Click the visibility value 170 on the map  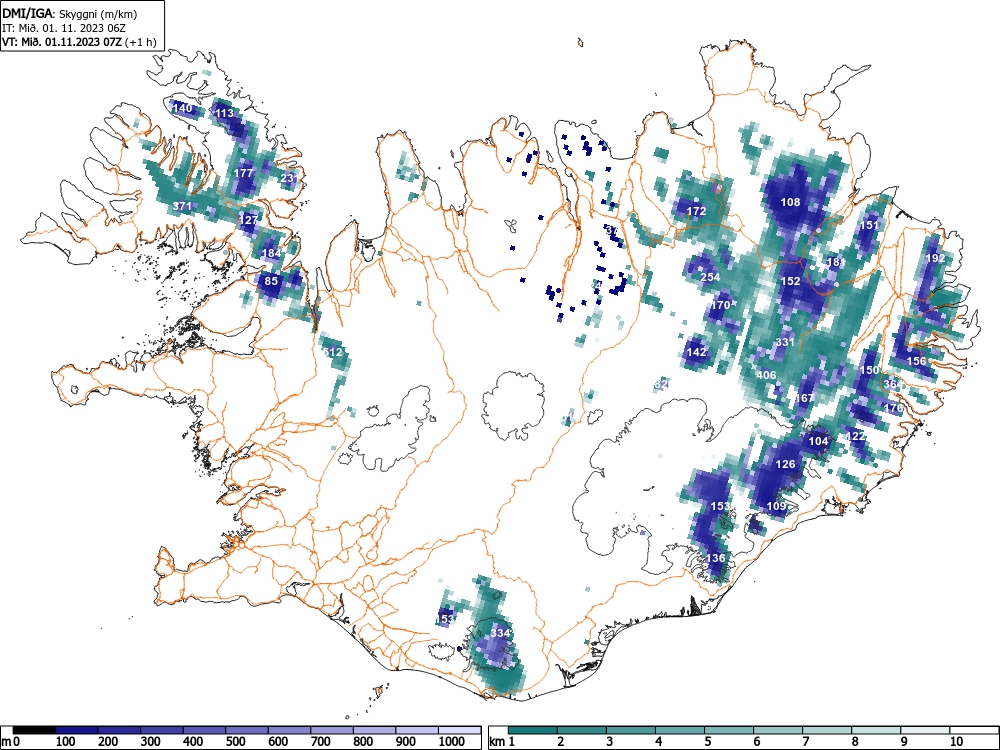(x=720, y=305)
